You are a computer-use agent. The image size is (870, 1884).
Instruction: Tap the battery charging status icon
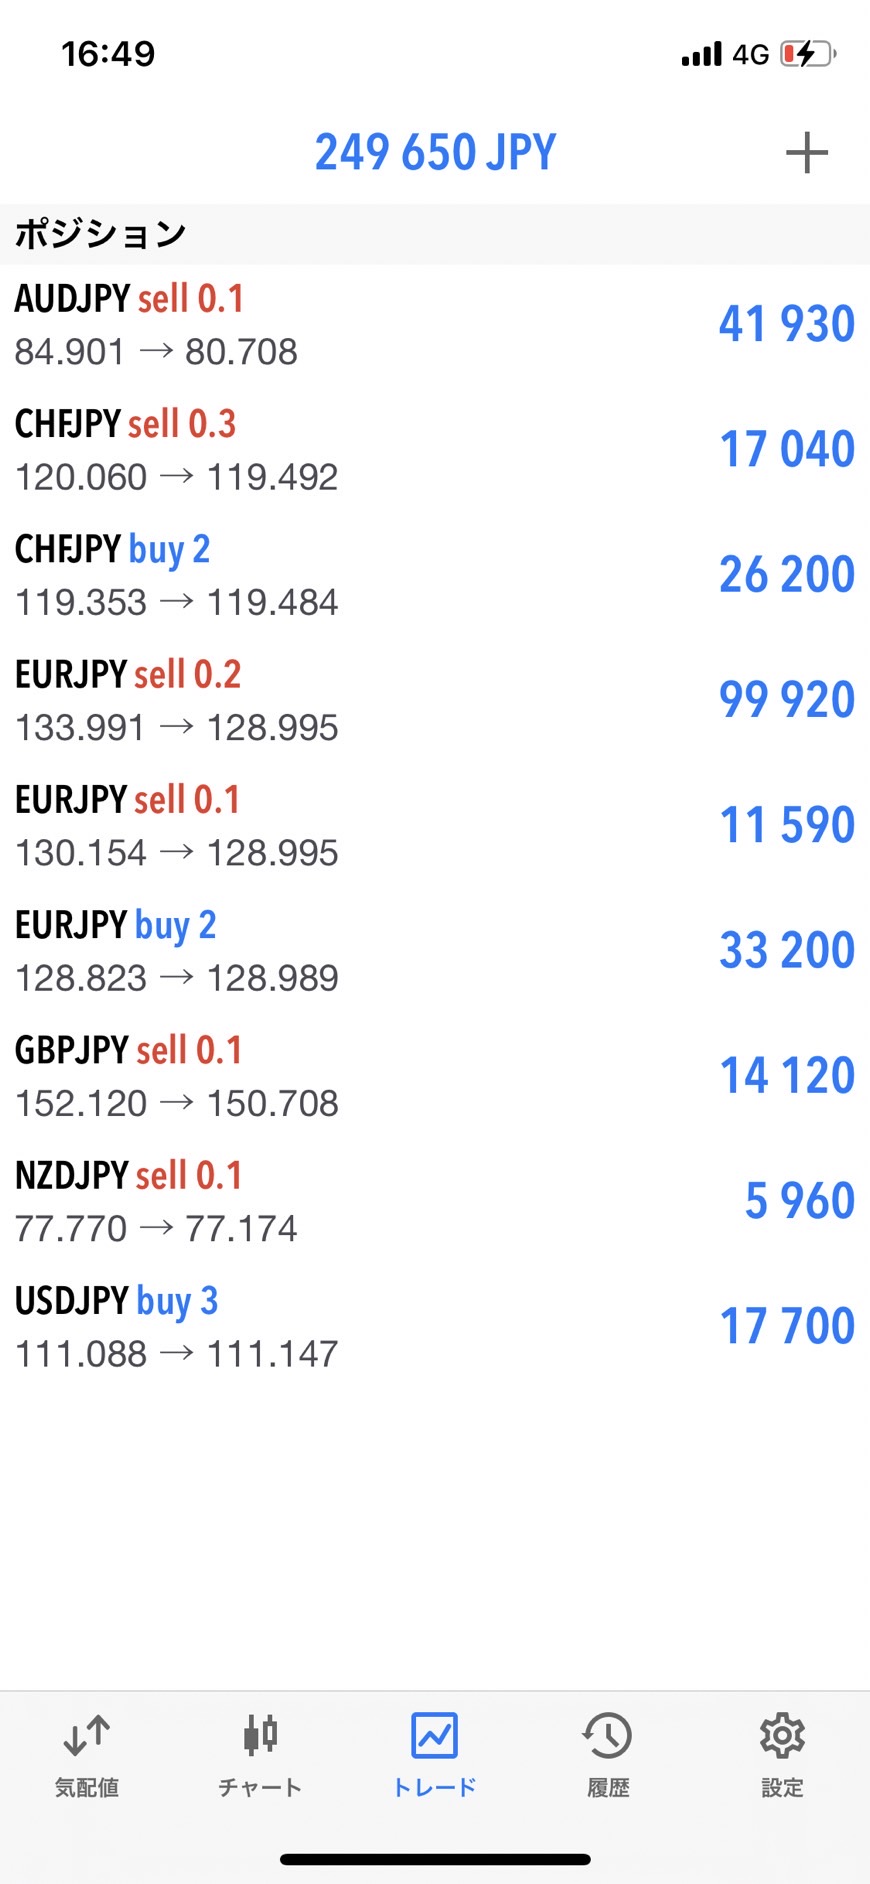[x=808, y=54]
